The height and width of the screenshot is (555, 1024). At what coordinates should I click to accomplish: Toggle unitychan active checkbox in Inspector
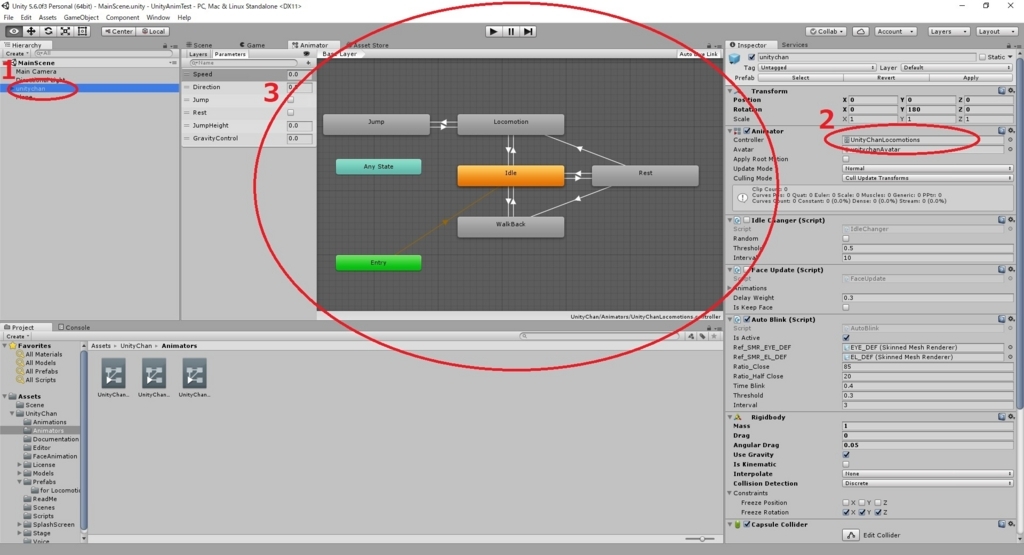[x=752, y=57]
